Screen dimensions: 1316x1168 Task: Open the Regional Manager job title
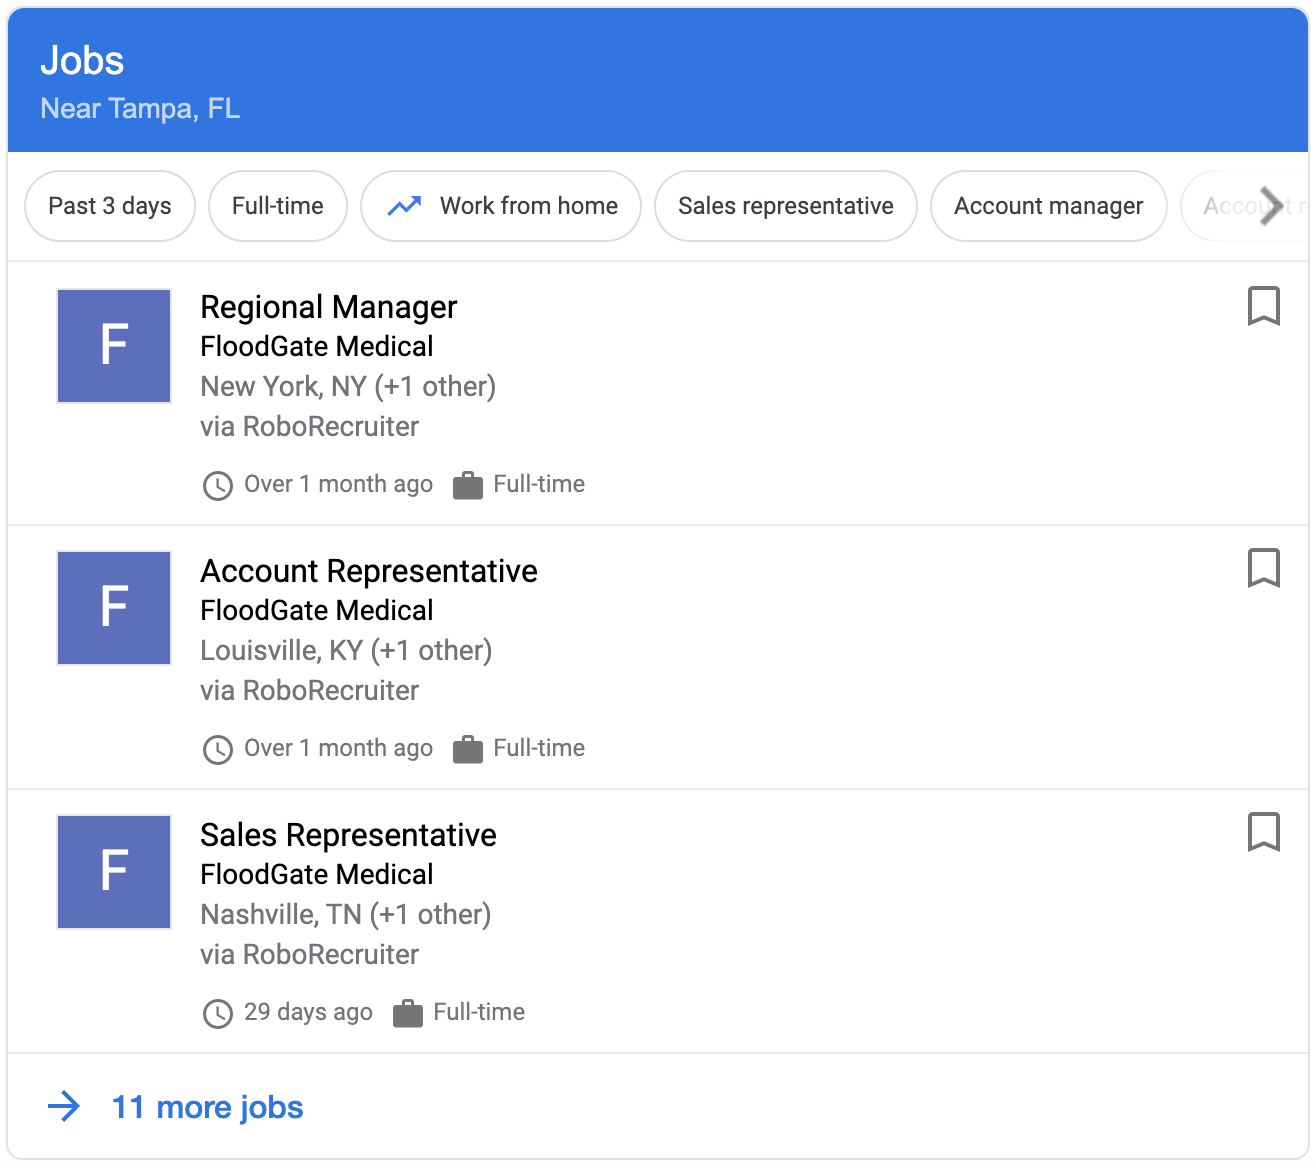click(329, 307)
